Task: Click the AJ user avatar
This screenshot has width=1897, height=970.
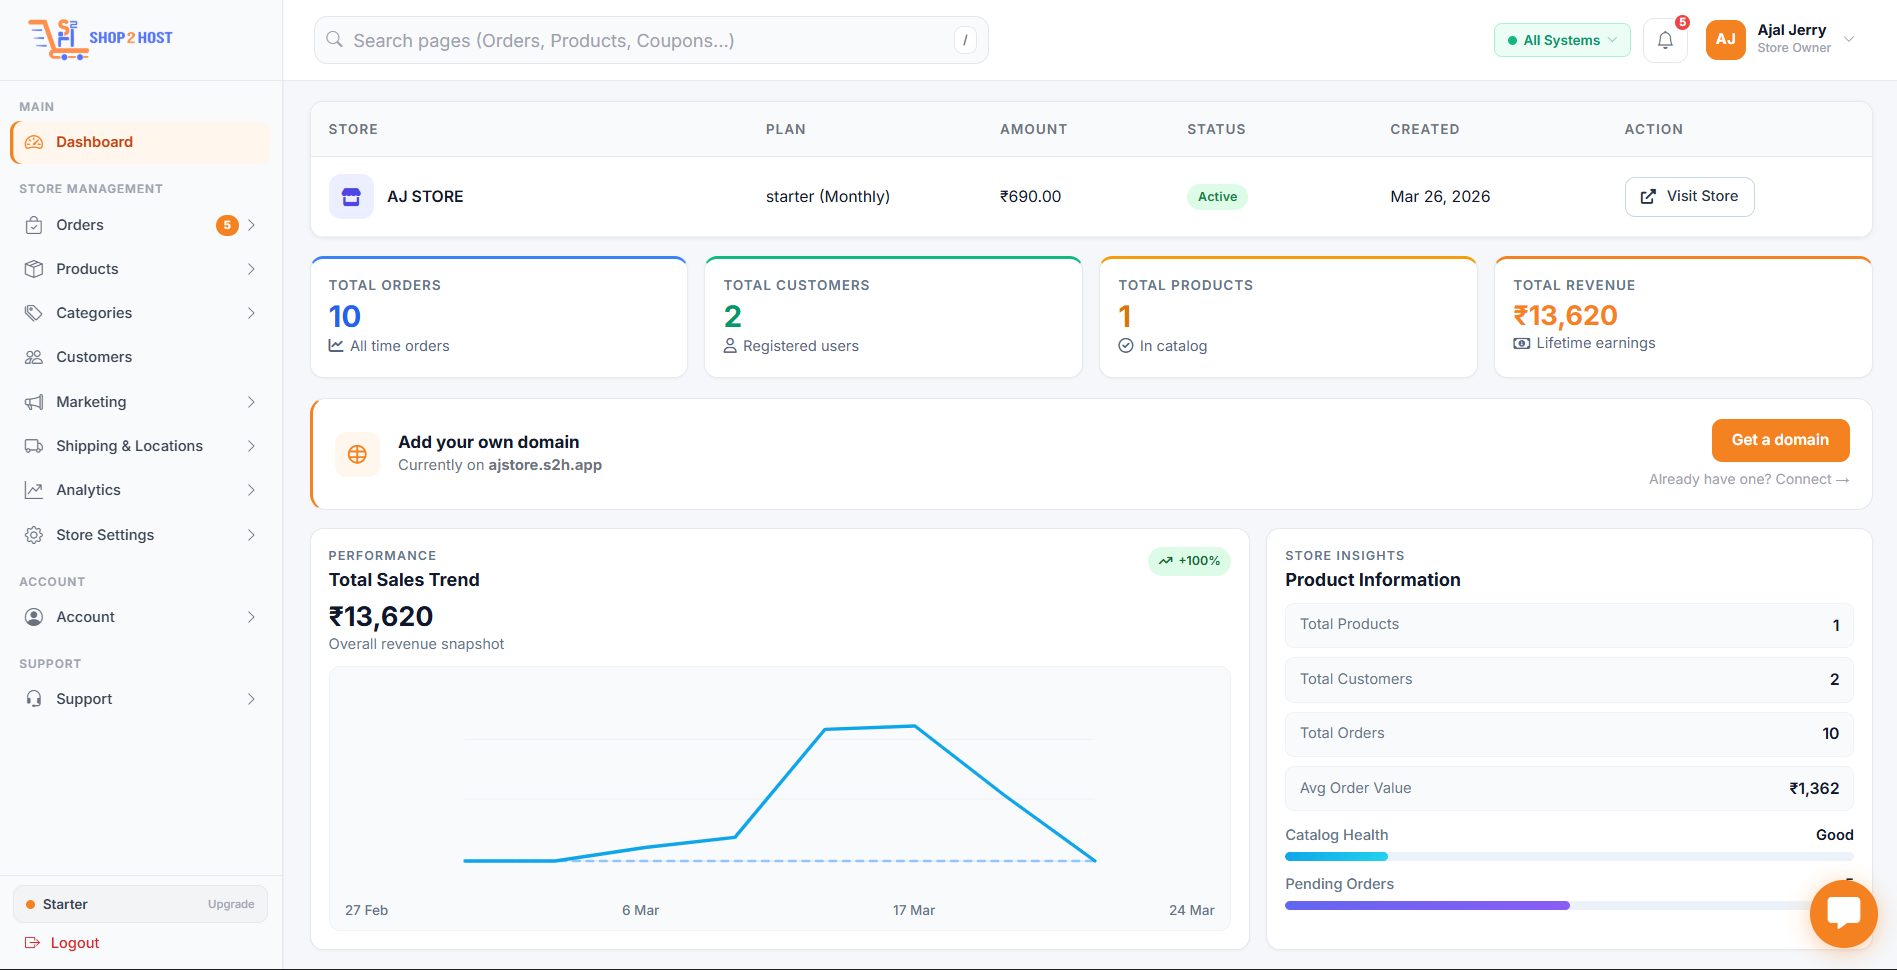Action: (1725, 40)
